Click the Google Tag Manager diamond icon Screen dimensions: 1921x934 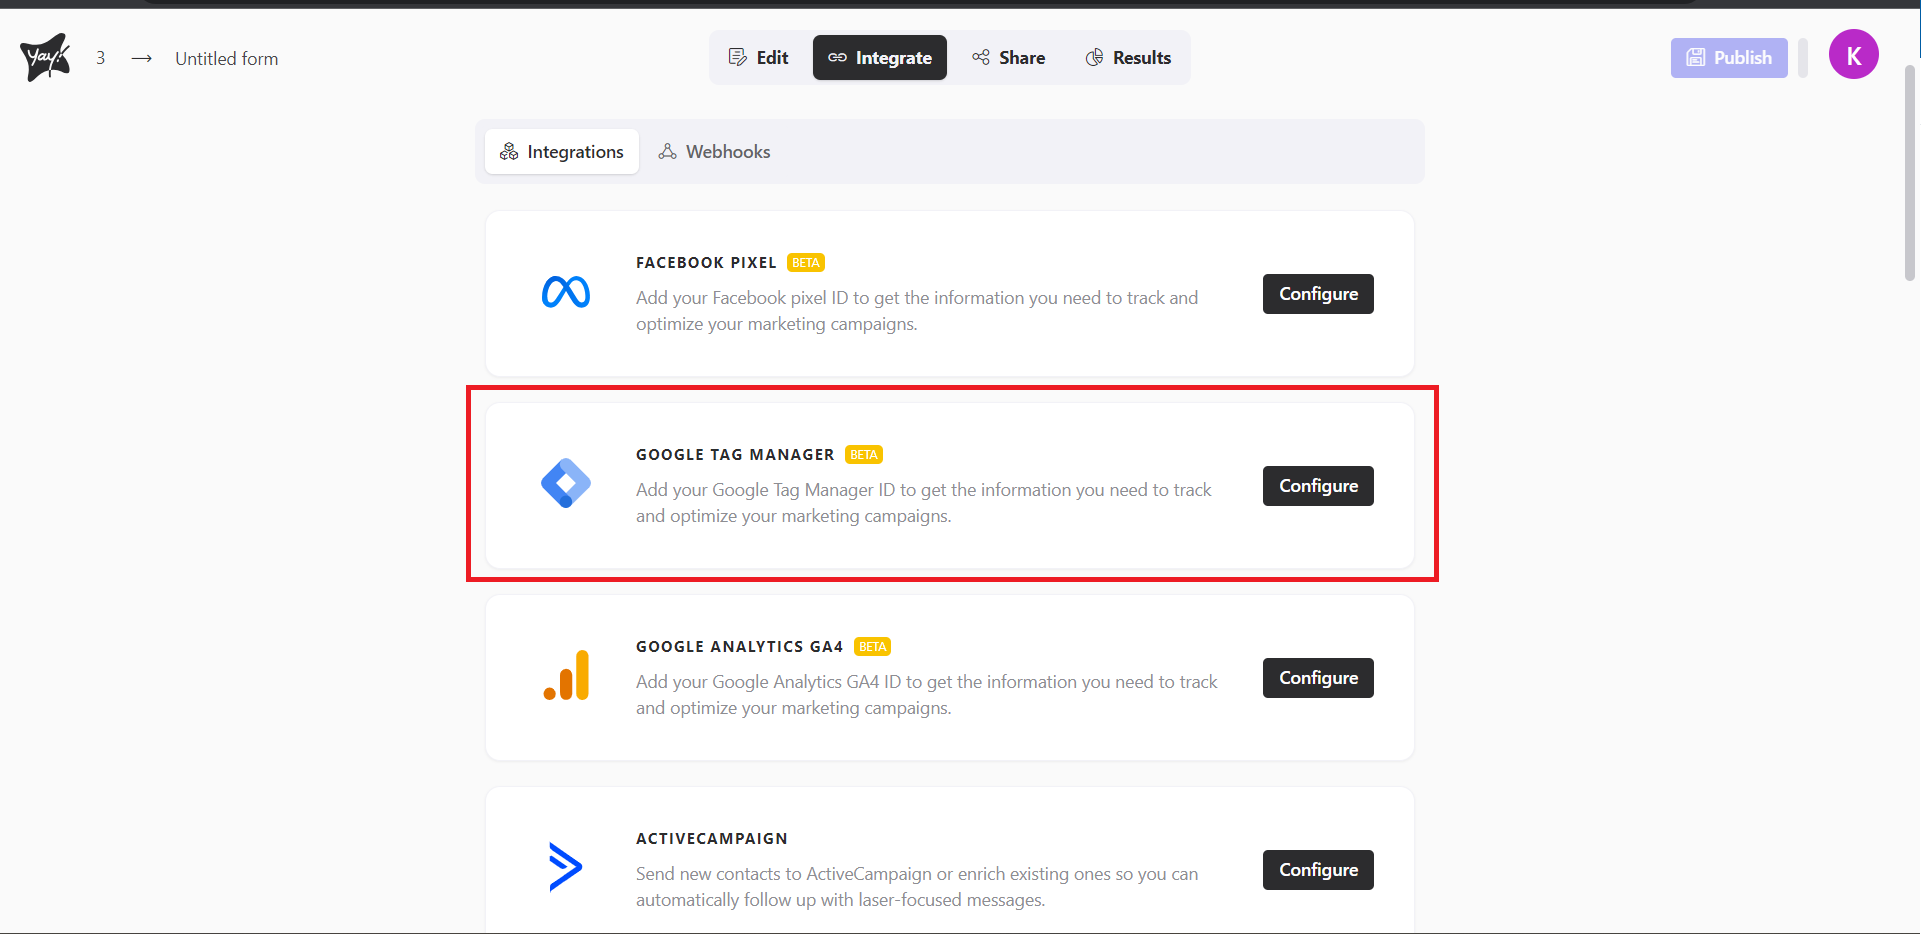click(x=565, y=484)
